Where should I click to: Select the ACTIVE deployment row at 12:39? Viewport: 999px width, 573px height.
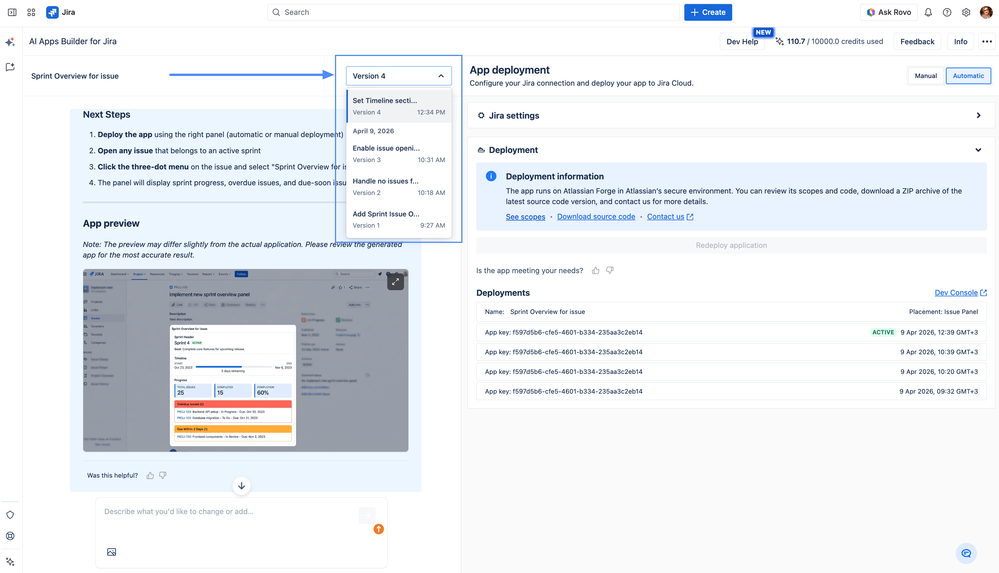(x=731, y=332)
